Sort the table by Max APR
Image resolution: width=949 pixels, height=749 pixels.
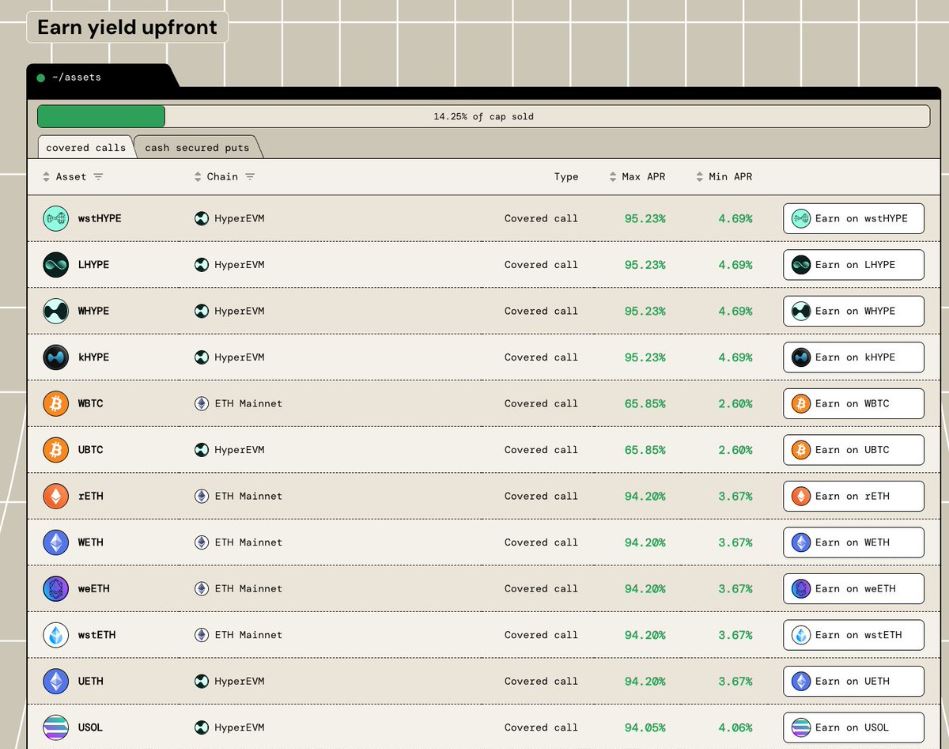(612, 177)
